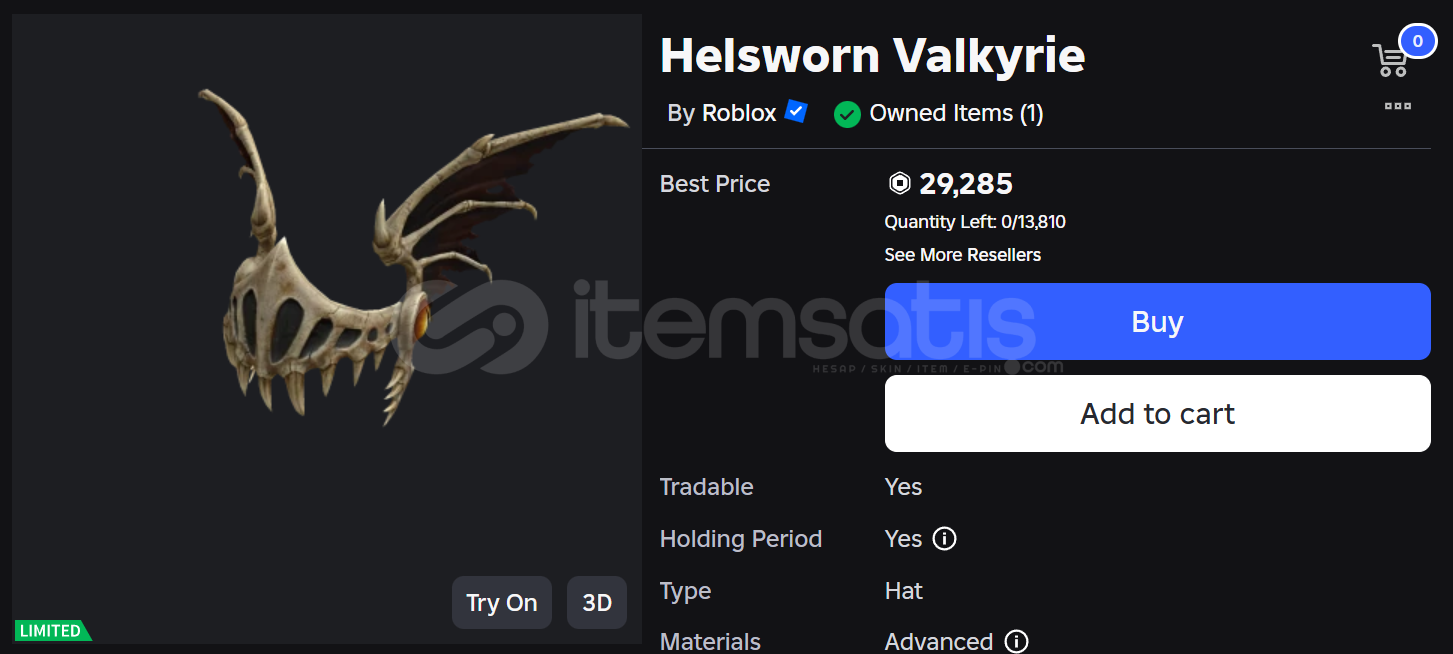Click the Robux currency icon by price

coord(899,184)
